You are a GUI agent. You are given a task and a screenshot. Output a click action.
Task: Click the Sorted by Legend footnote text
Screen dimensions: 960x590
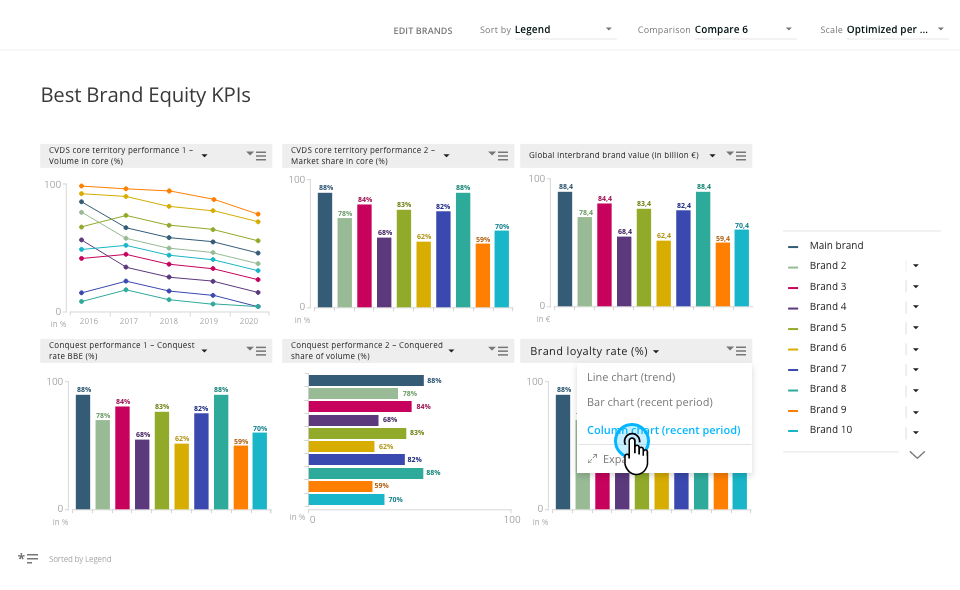[80, 559]
